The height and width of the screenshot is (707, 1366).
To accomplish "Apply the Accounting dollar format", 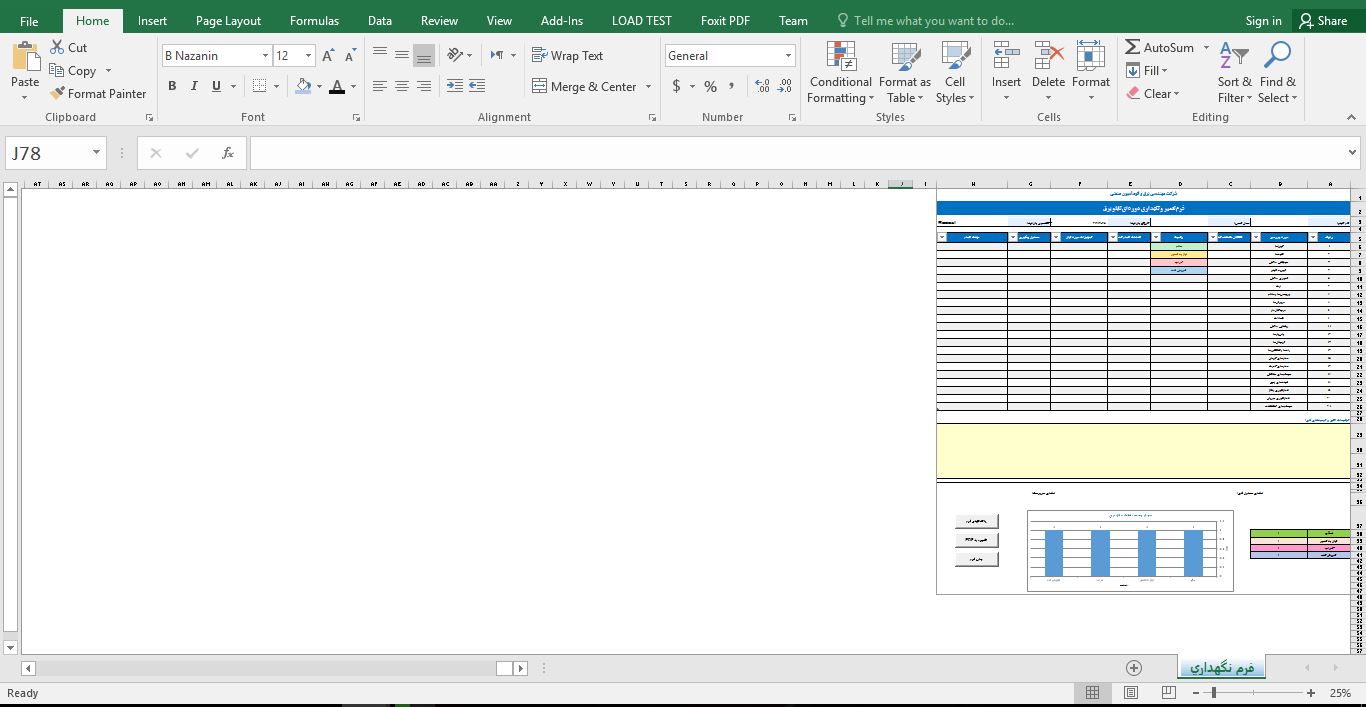I will [676, 86].
